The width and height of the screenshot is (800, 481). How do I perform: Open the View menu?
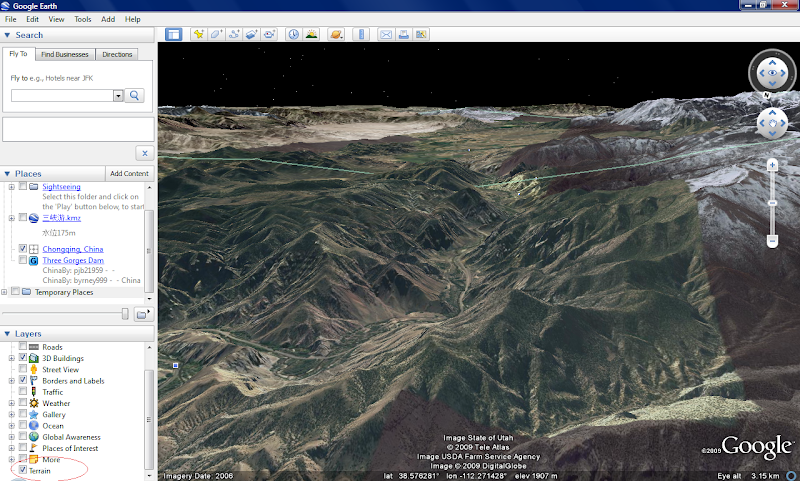(x=56, y=19)
